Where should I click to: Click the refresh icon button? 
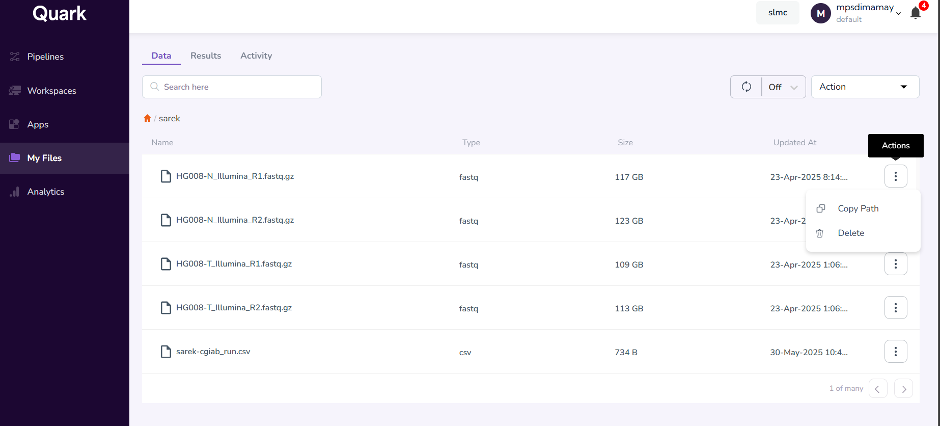(x=746, y=87)
